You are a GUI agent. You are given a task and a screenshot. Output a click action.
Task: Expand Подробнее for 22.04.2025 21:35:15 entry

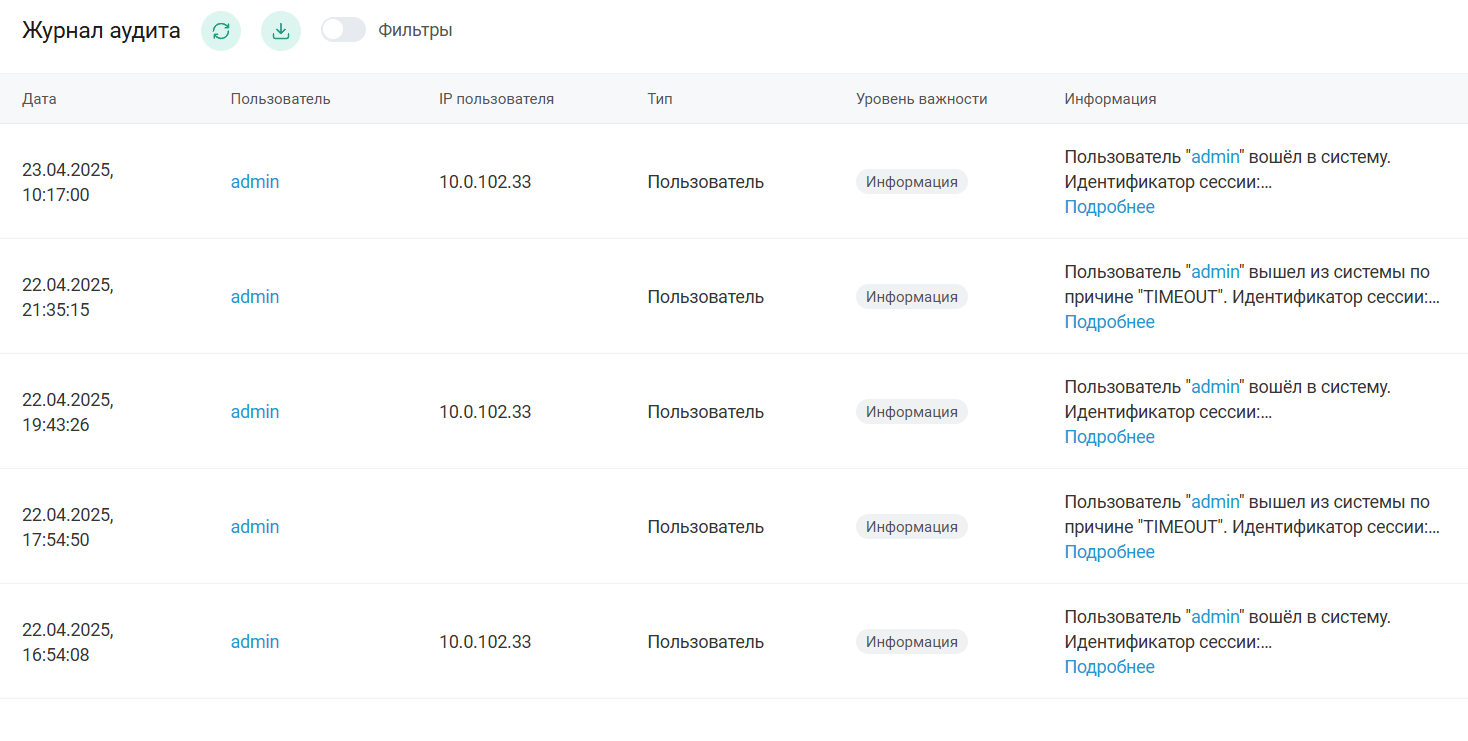coord(1109,322)
